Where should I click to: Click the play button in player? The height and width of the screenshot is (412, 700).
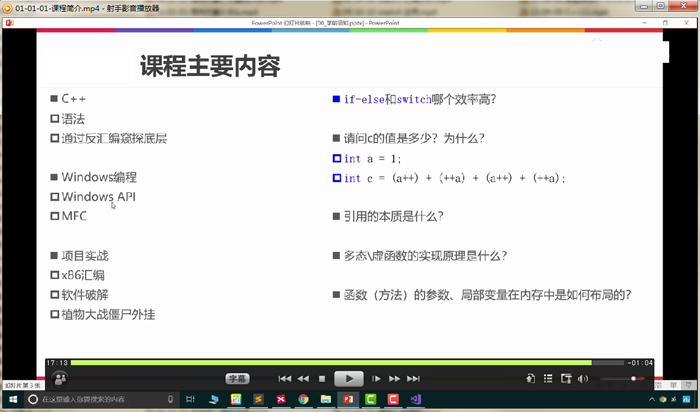coord(349,379)
